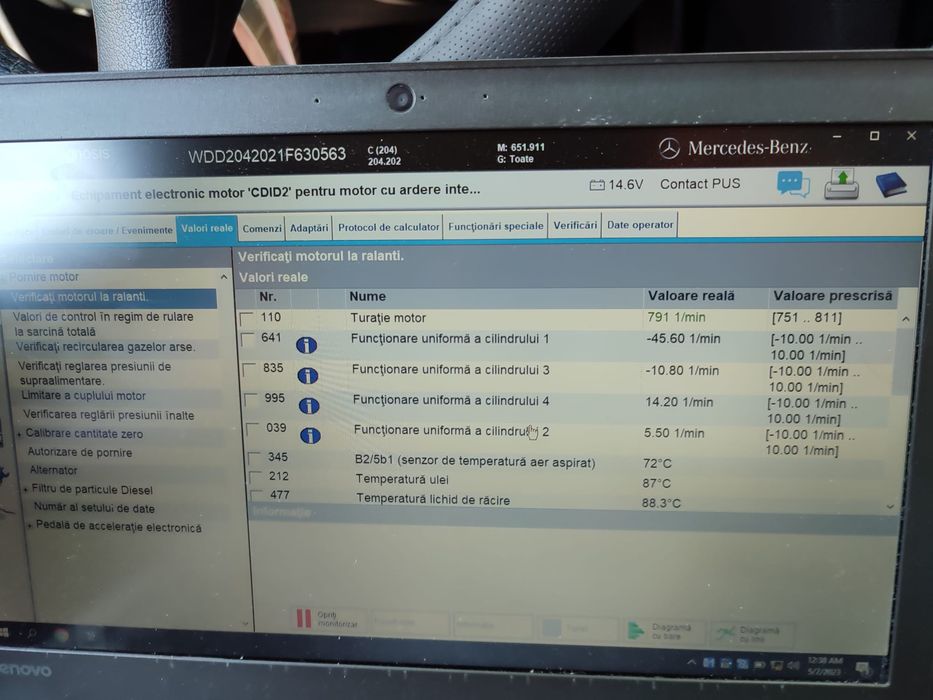Select Autorizare de pornire item
Screen dimensions: 933x700
pos(80,452)
